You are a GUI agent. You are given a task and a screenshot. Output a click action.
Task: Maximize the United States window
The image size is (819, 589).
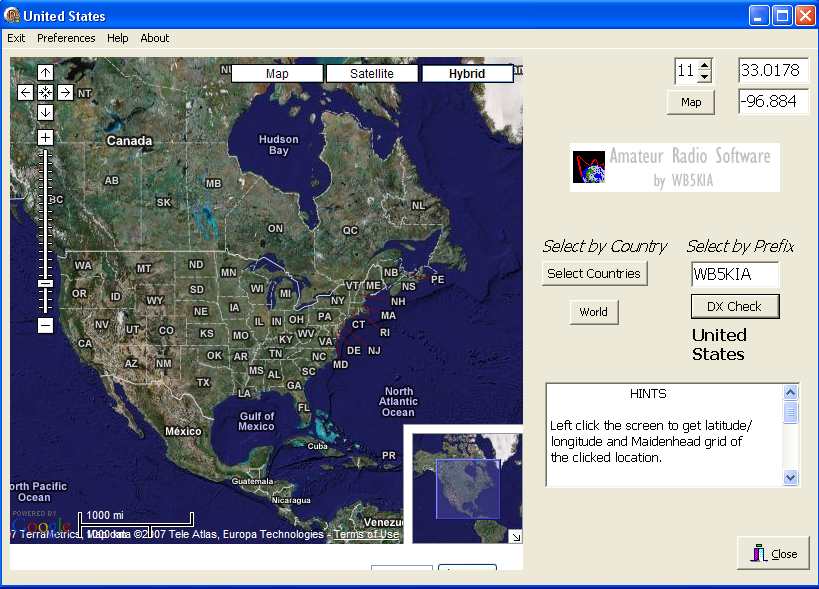click(782, 16)
